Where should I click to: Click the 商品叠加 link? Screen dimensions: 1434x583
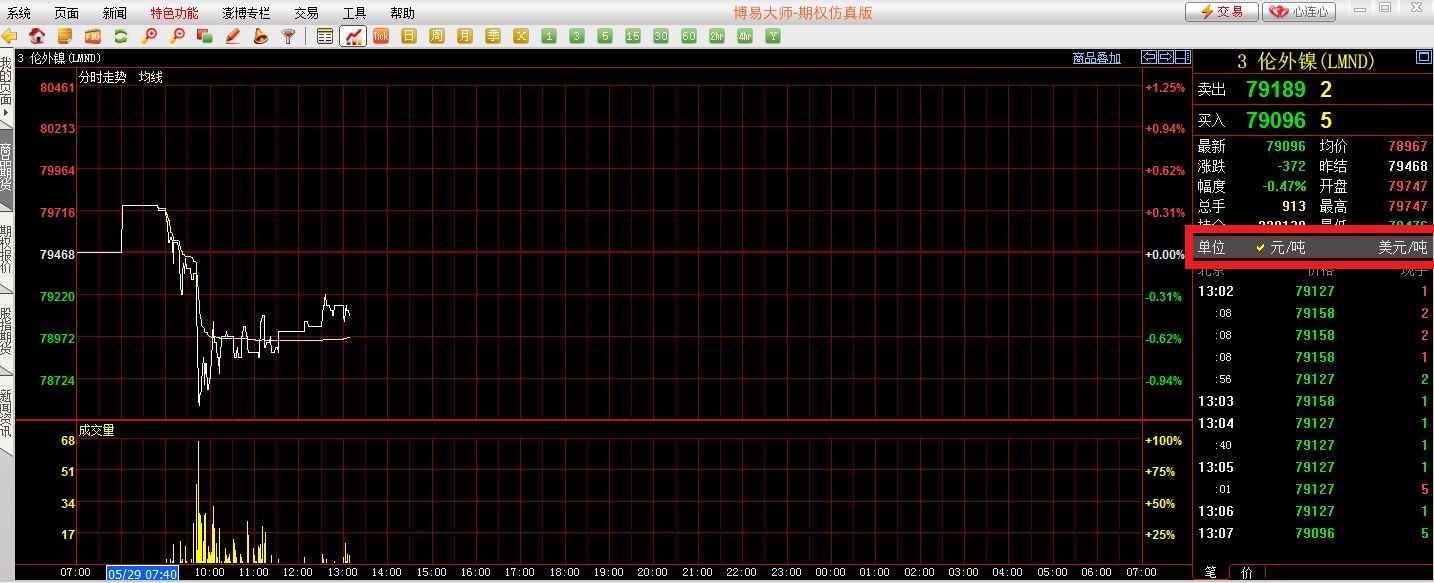pos(1096,58)
